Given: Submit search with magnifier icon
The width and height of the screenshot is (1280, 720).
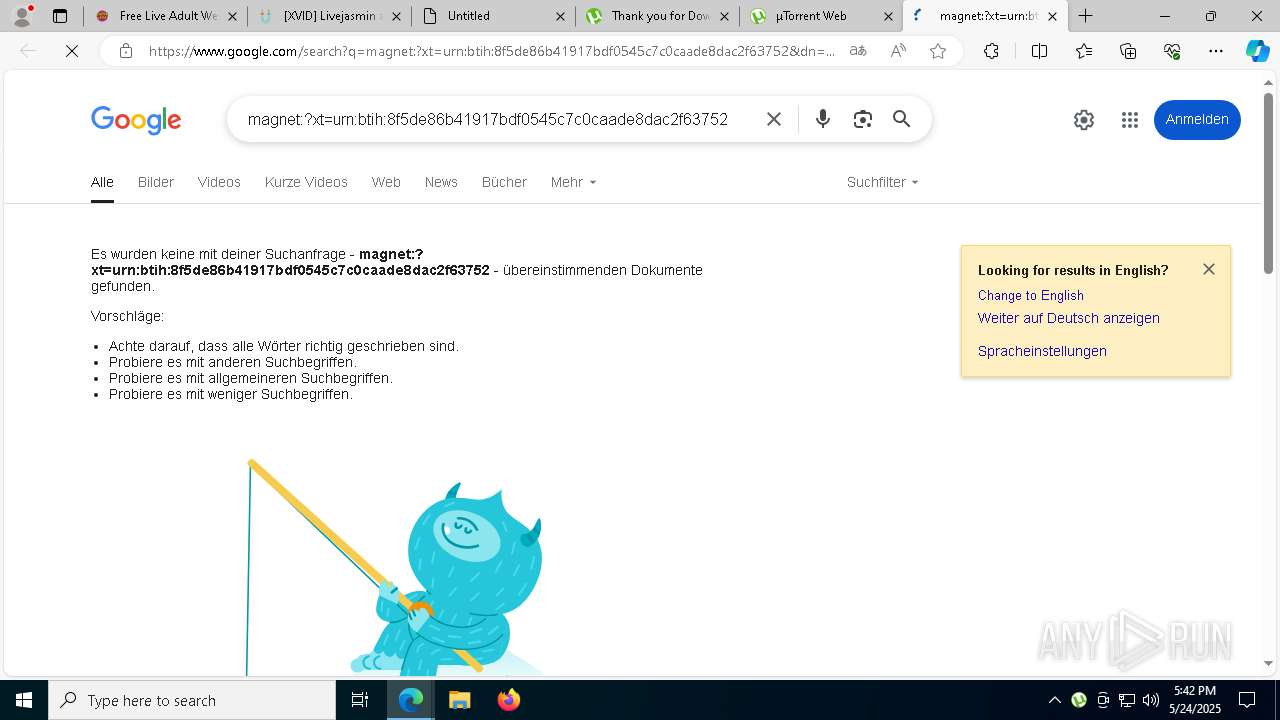Looking at the screenshot, I should 901,119.
